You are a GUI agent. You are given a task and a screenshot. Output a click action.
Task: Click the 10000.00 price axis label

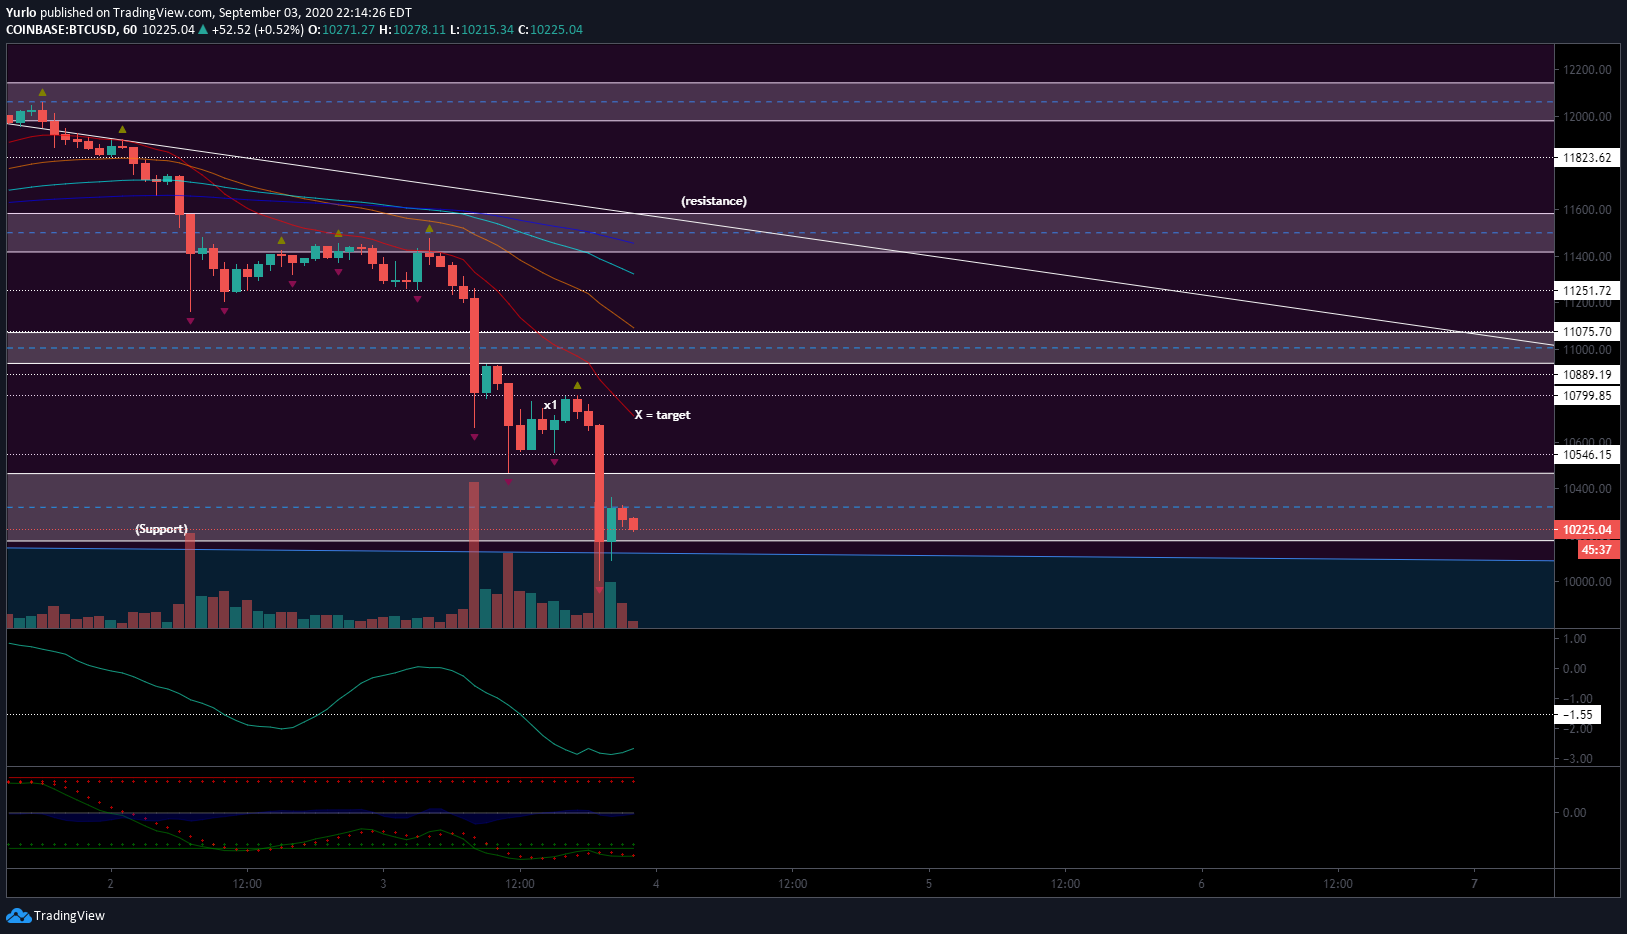coord(1587,582)
